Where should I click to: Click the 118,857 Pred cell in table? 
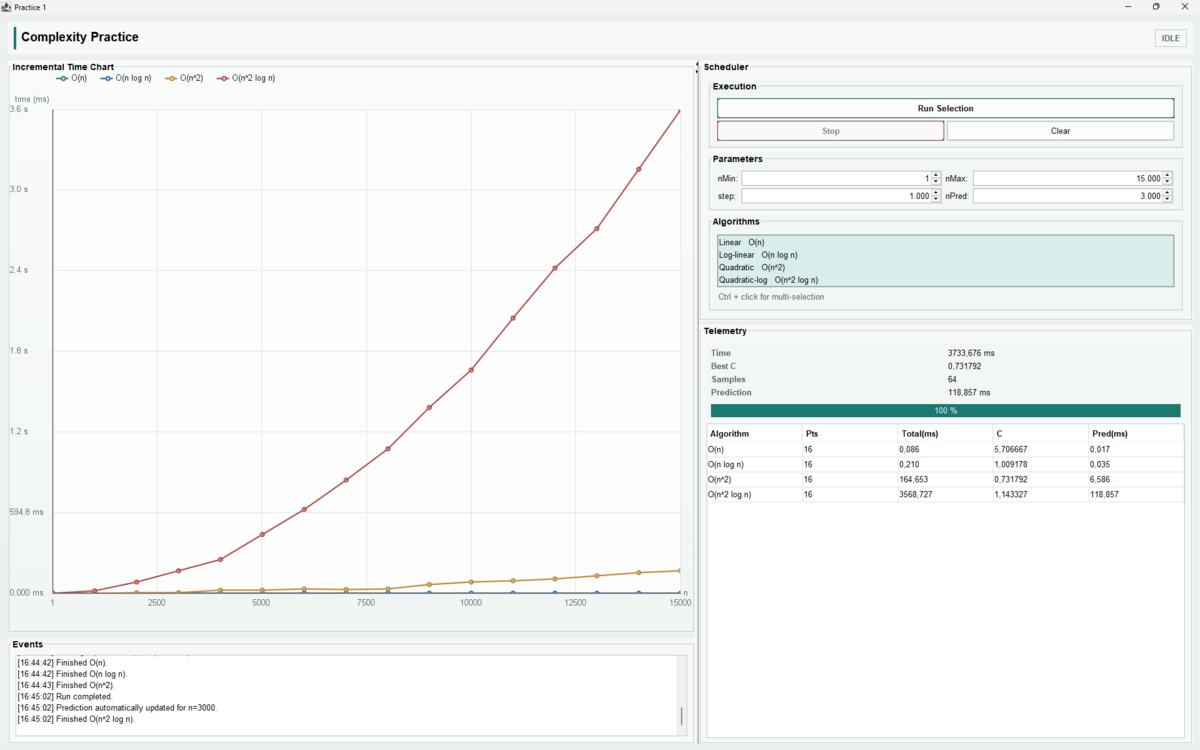pyautogui.click(x=1135, y=495)
